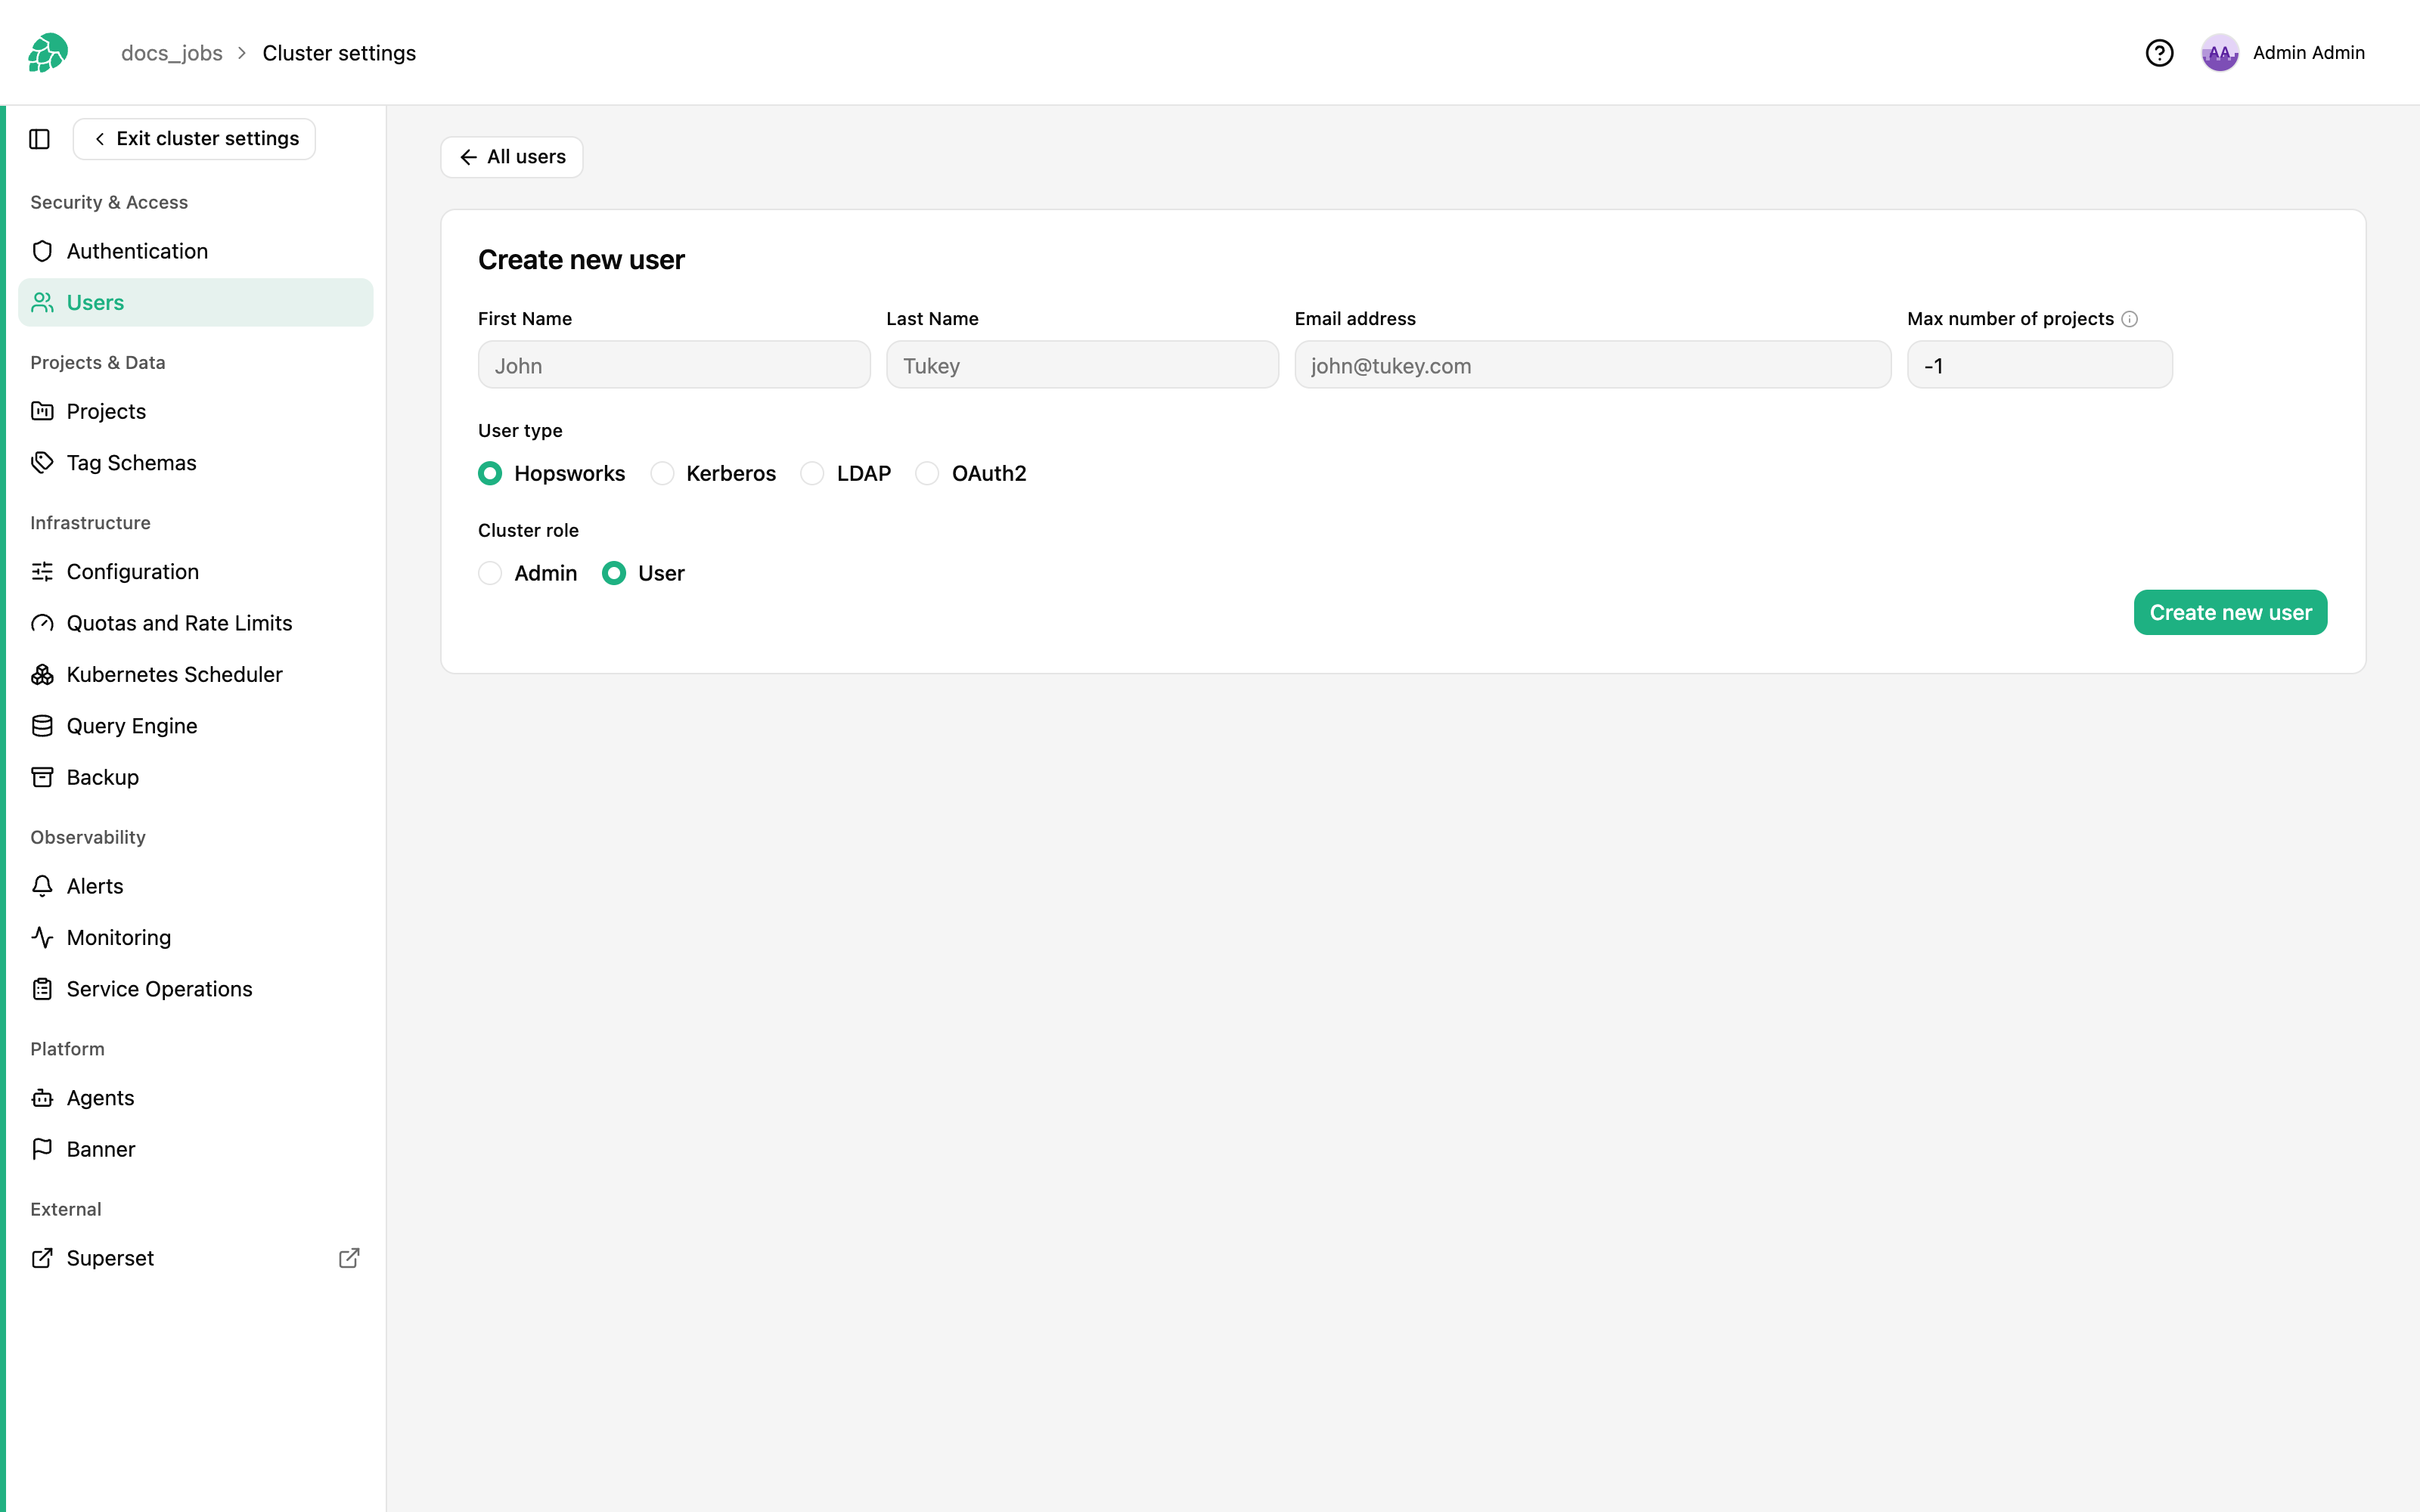Click the Hopsworks logo icon
This screenshot has width=2420, height=1512.
click(48, 53)
